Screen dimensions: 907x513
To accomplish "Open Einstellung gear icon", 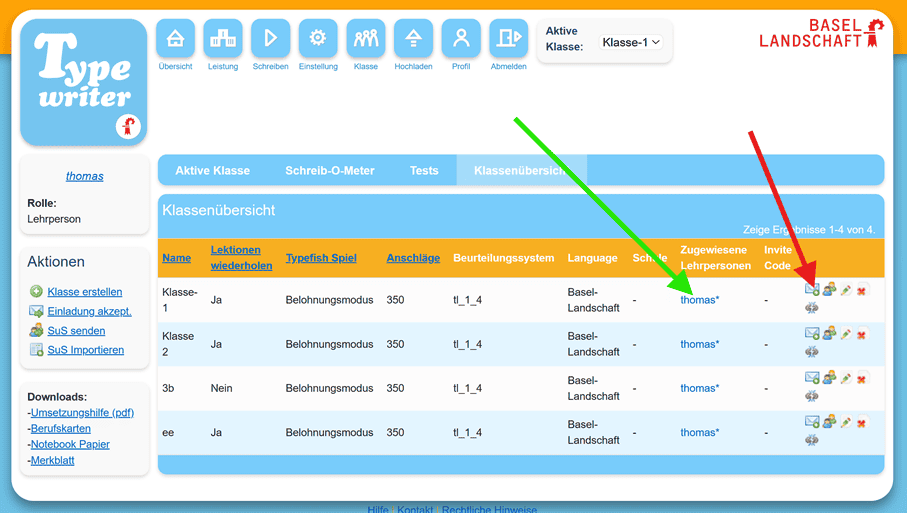I will pos(318,39).
